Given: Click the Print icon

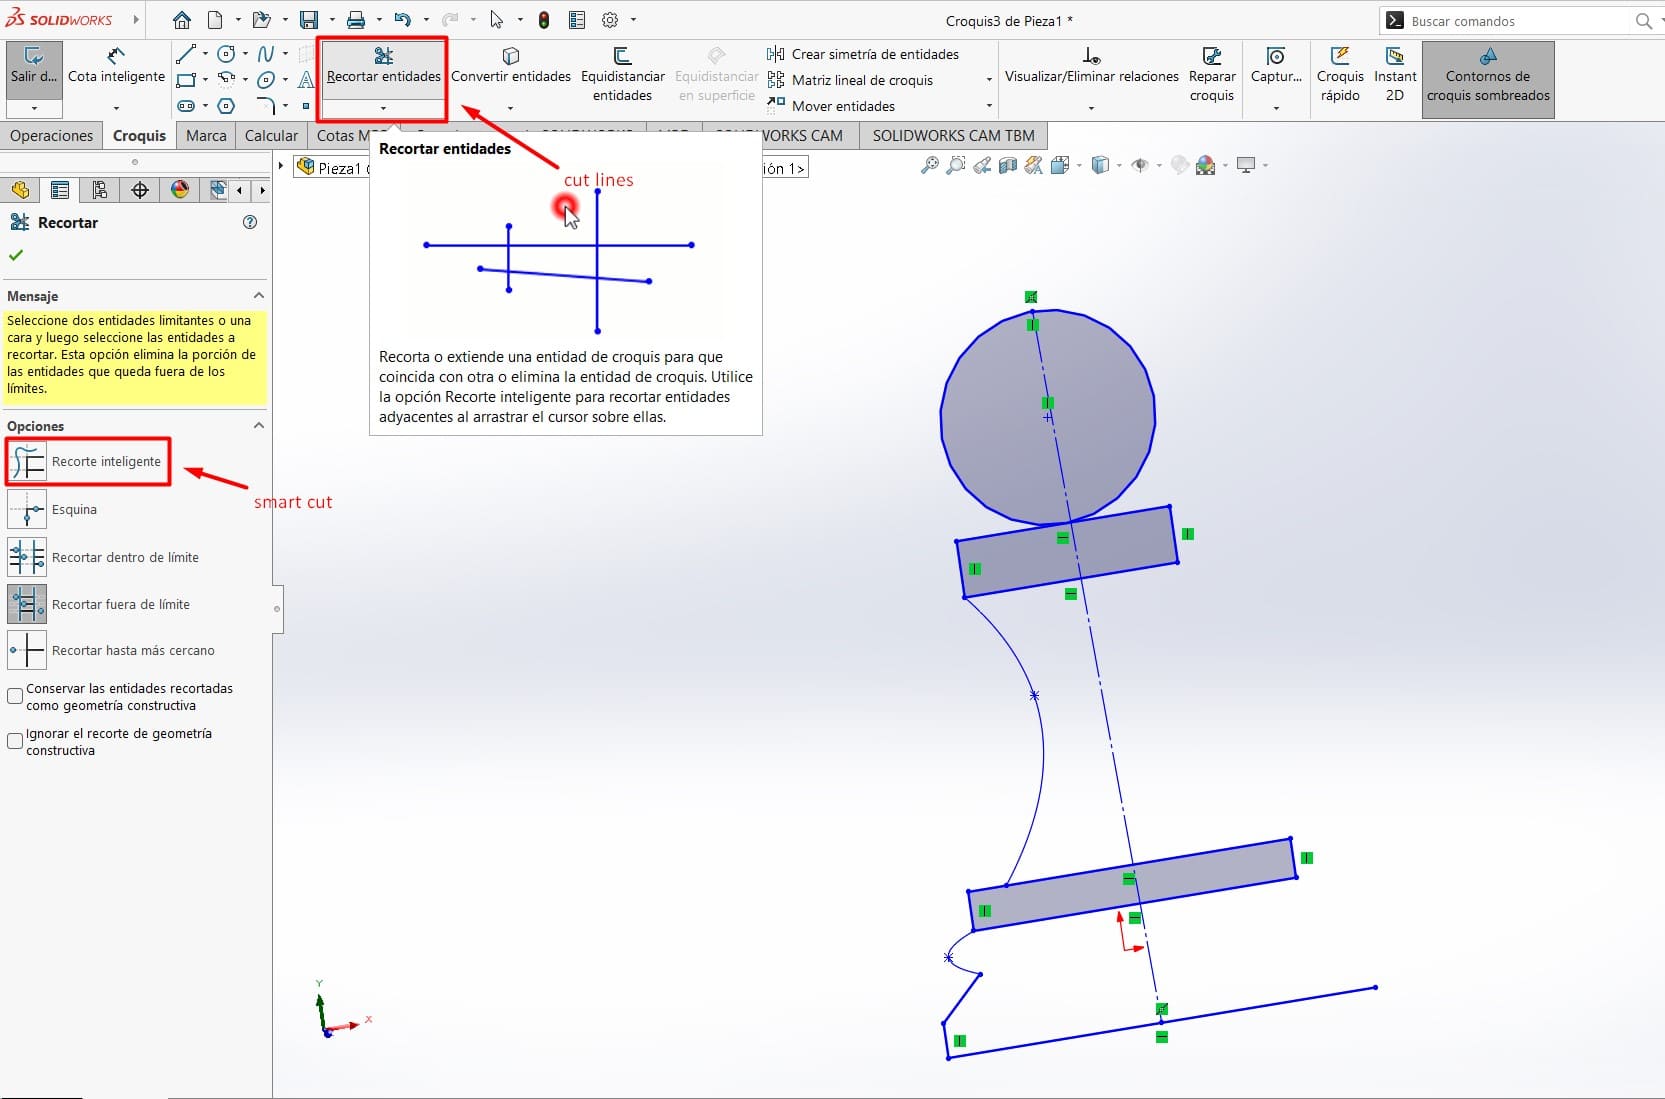Looking at the screenshot, I should click(355, 20).
